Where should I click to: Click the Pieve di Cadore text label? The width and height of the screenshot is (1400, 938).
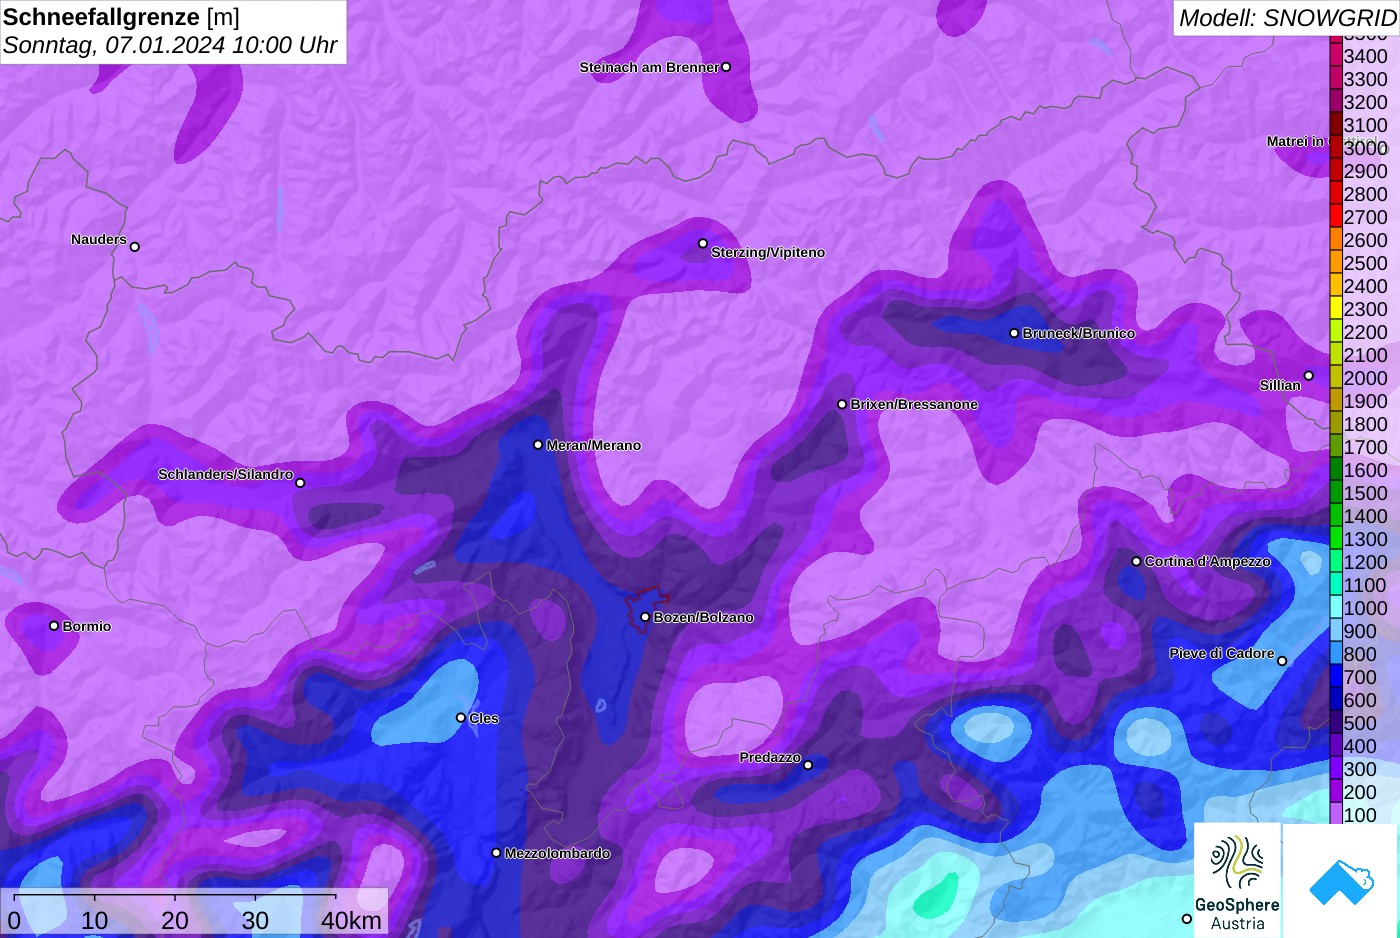point(1222,653)
